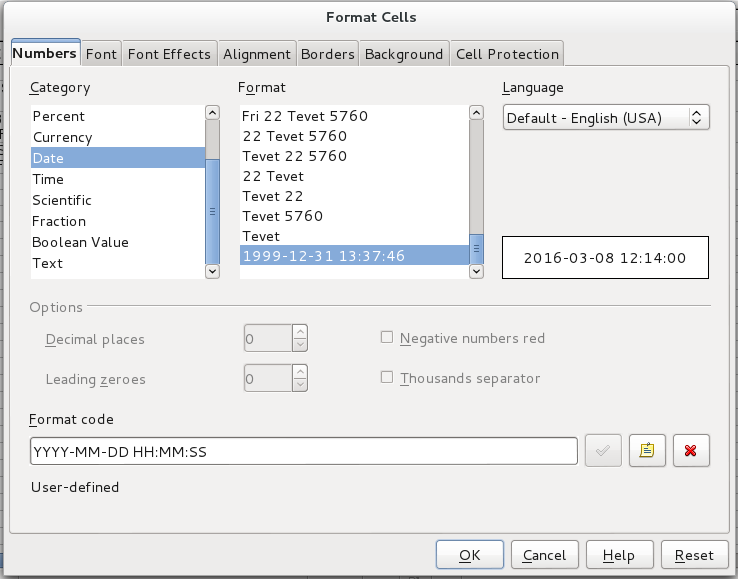Click Category list scroll up arrow

pos(212,113)
